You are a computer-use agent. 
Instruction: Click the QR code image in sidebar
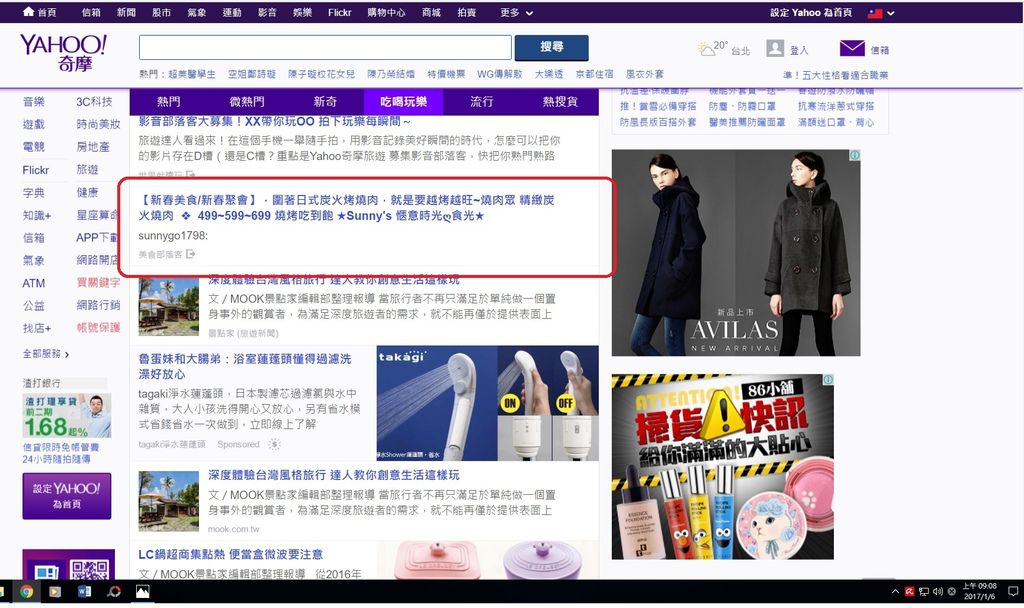(89, 569)
